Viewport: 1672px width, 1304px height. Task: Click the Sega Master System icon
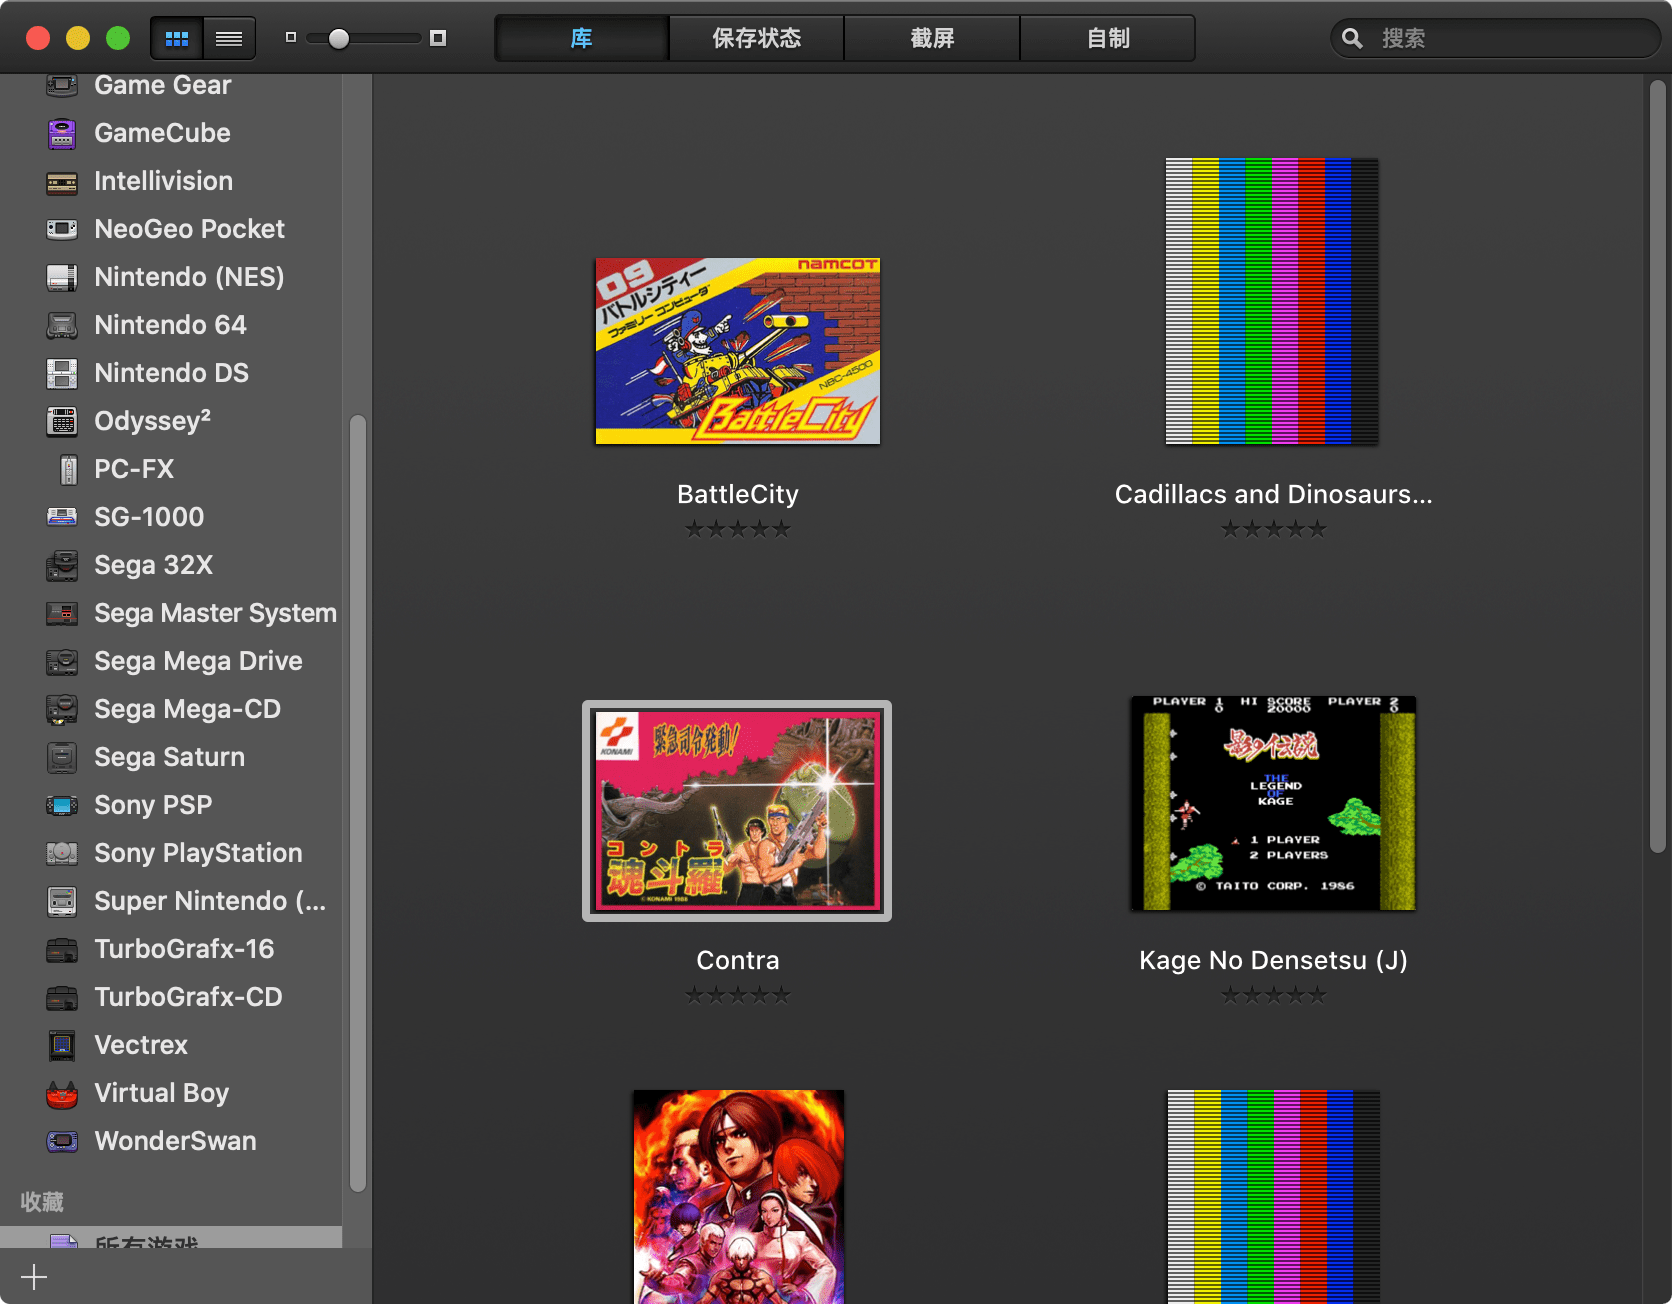[62, 613]
